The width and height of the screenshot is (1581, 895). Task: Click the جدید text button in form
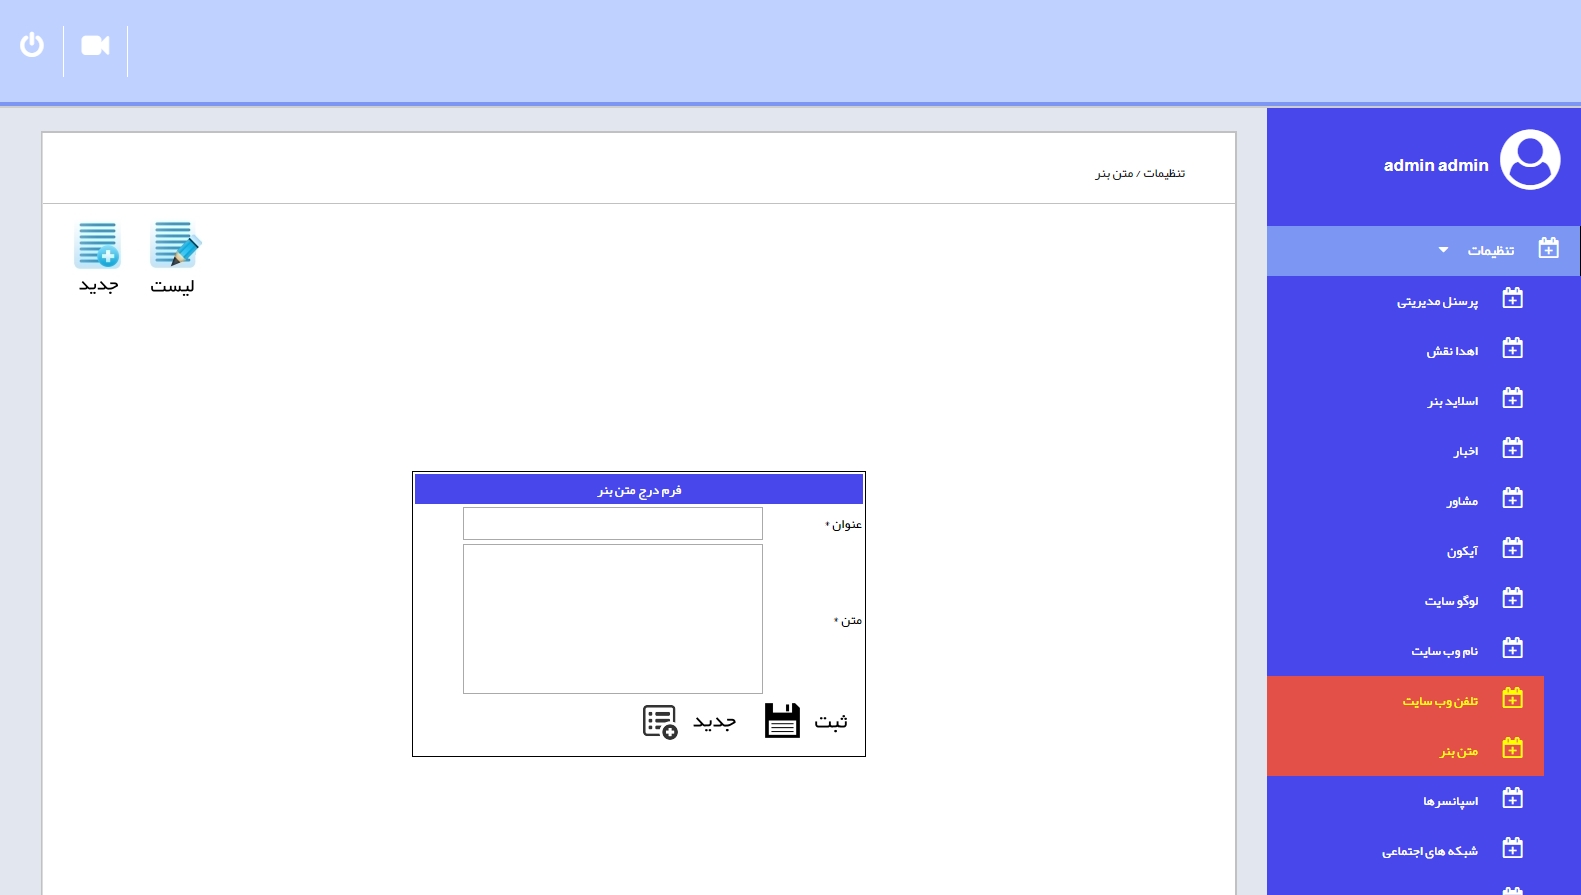[x=715, y=722]
